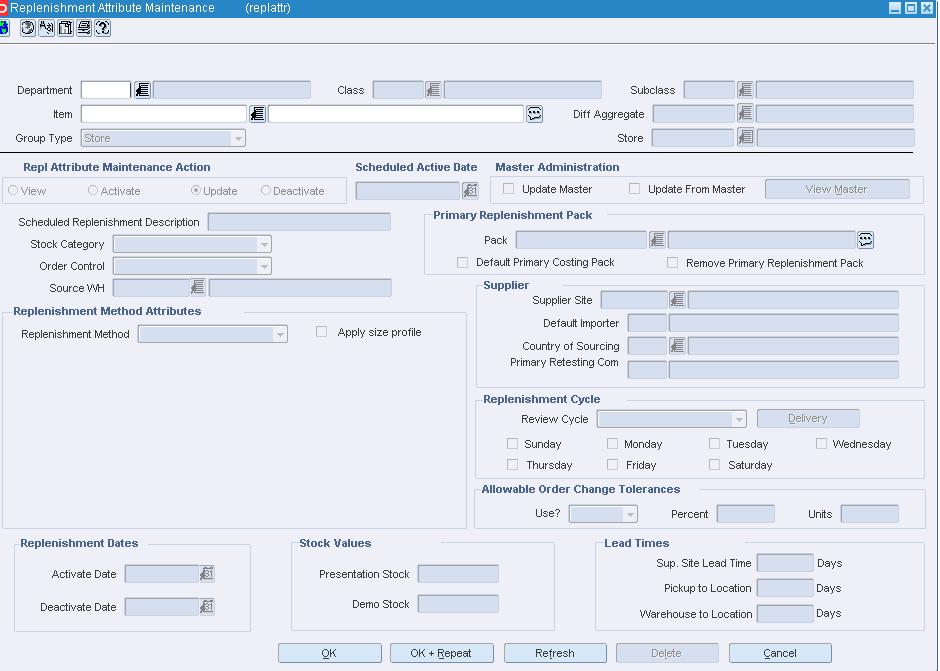Click the Clipboard toolbar icon
This screenshot has height=671, width=940.
pos(64,28)
